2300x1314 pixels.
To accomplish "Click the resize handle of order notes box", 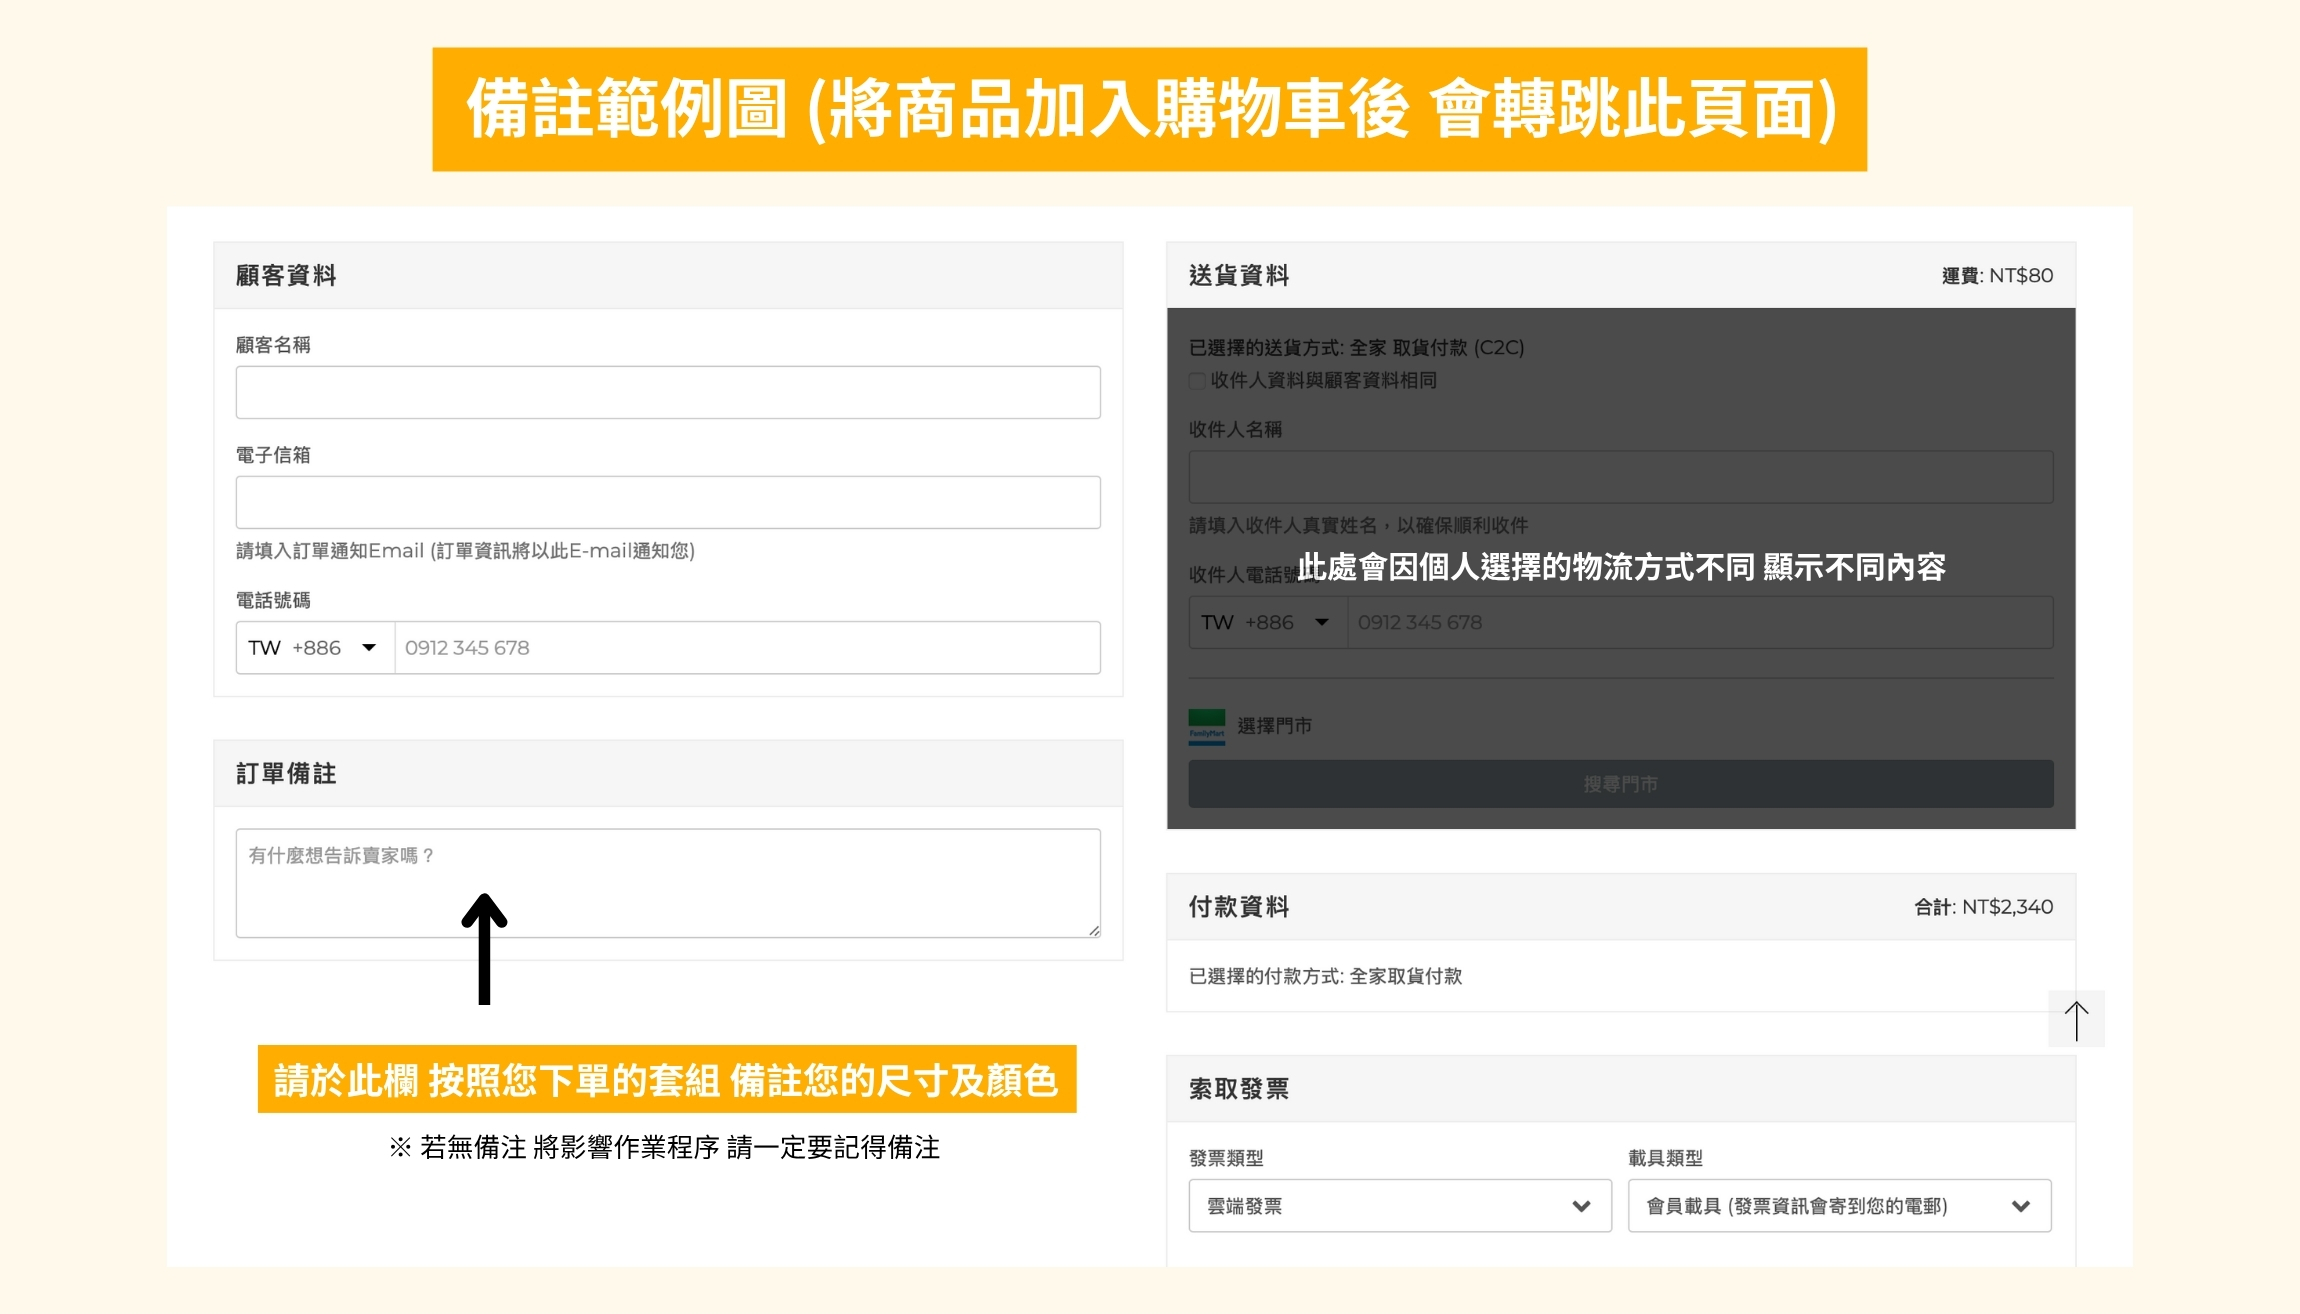I will click(1094, 930).
